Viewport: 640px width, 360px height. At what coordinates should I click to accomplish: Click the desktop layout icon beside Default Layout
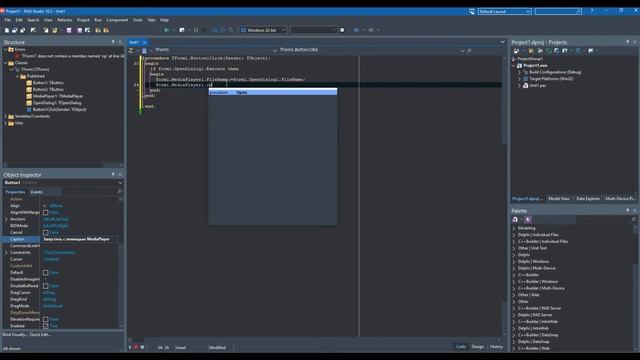tap(472, 11)
